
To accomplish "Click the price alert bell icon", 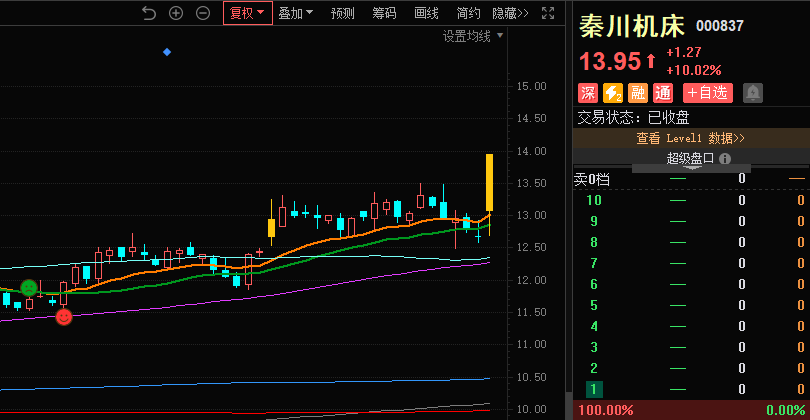I will [752, 93].
